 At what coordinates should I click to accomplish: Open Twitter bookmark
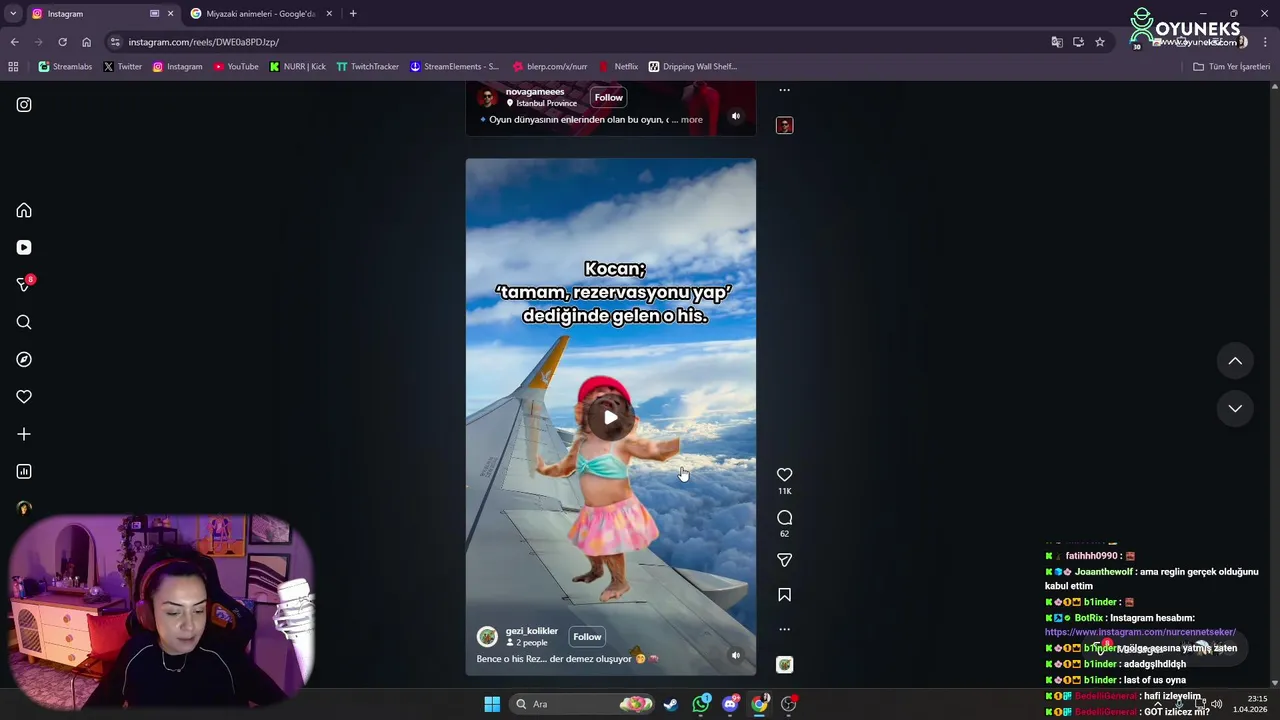(122, 67)
